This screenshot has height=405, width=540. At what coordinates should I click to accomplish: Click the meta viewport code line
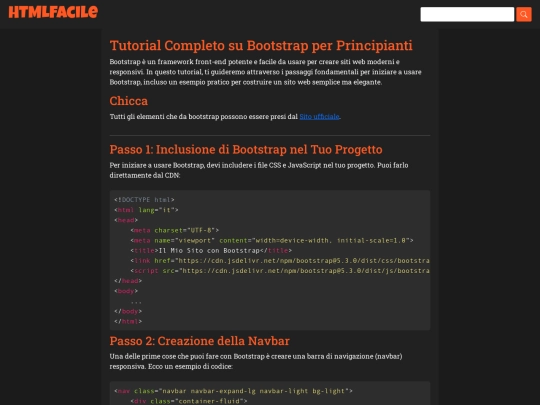tap(272, 240)
